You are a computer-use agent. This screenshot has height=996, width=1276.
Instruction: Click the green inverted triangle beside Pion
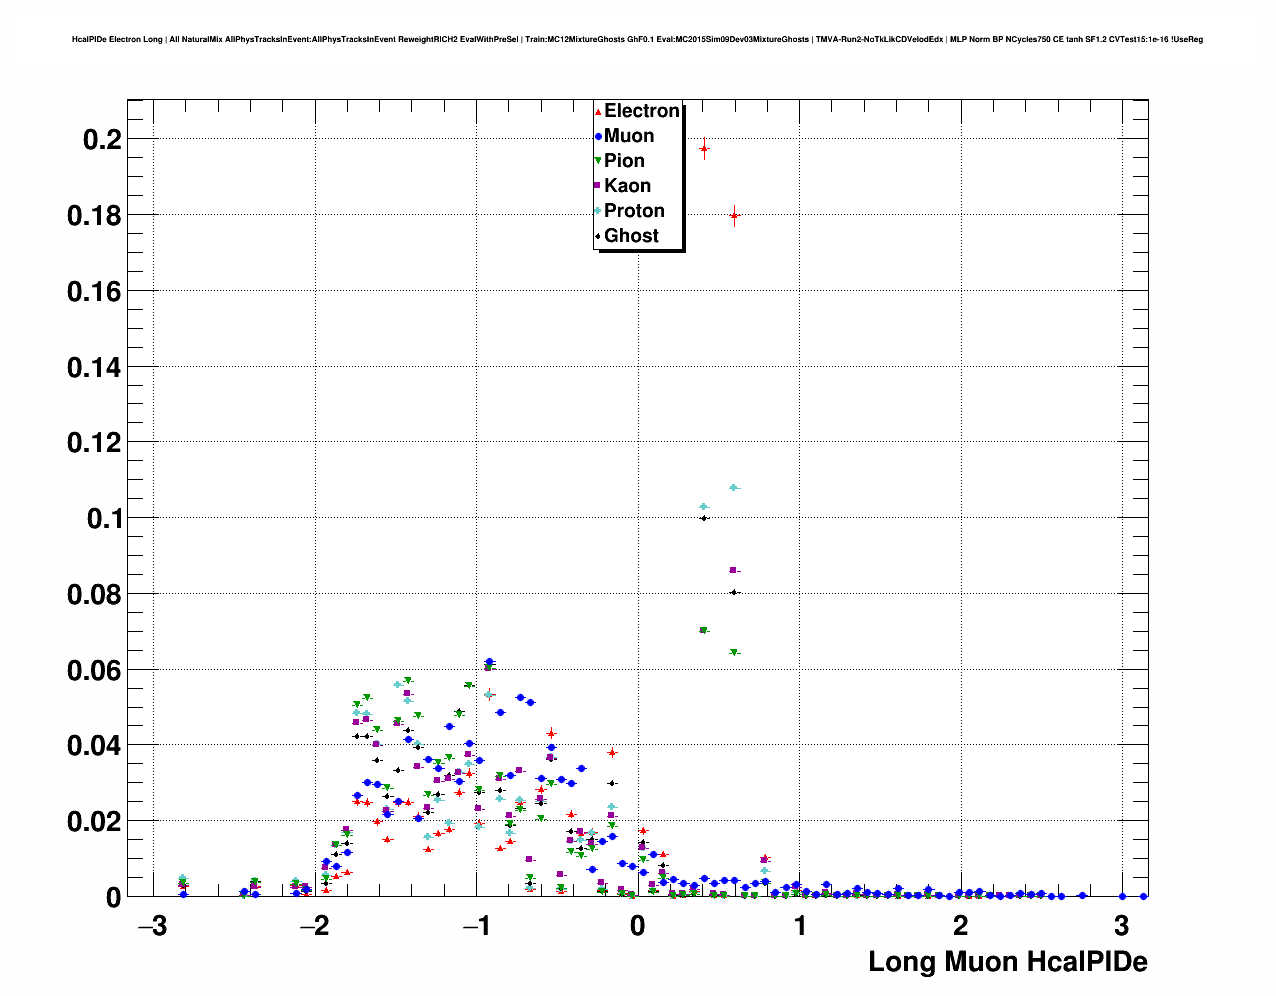click(x=598, y=162)
